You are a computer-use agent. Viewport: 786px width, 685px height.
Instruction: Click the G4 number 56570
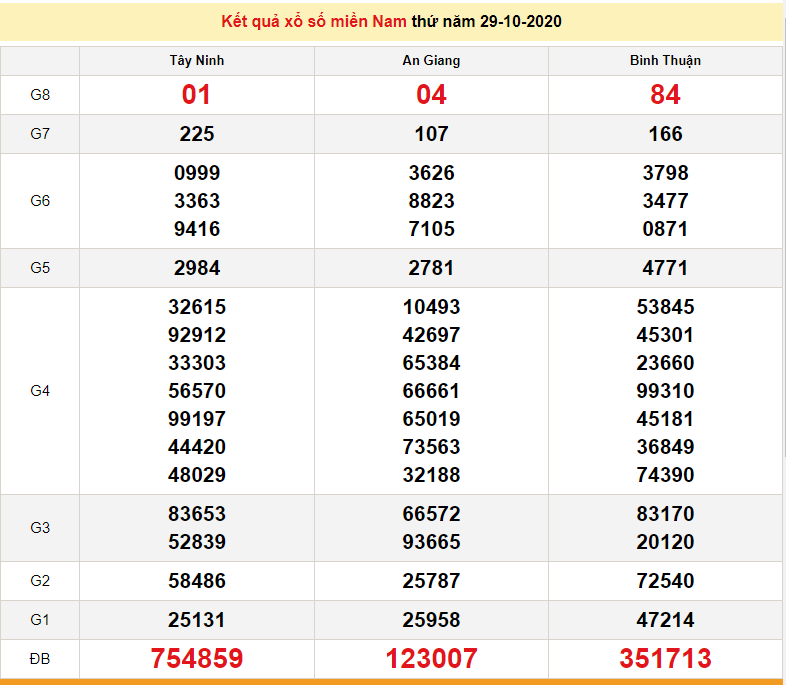[197, 391]
